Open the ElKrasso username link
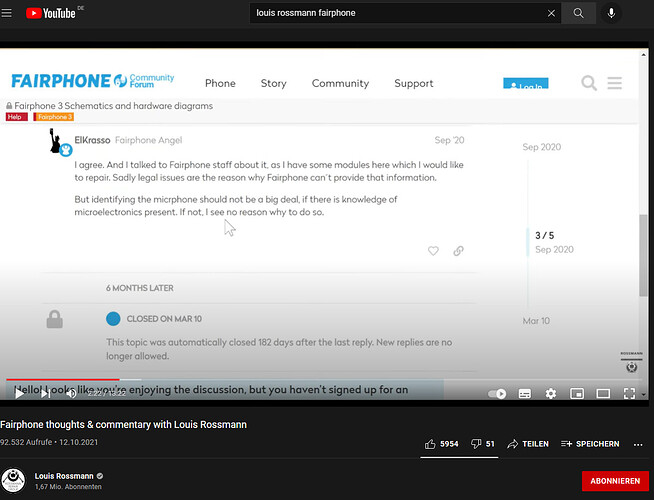Screen dimensions: 654x500 pos(92,140)
